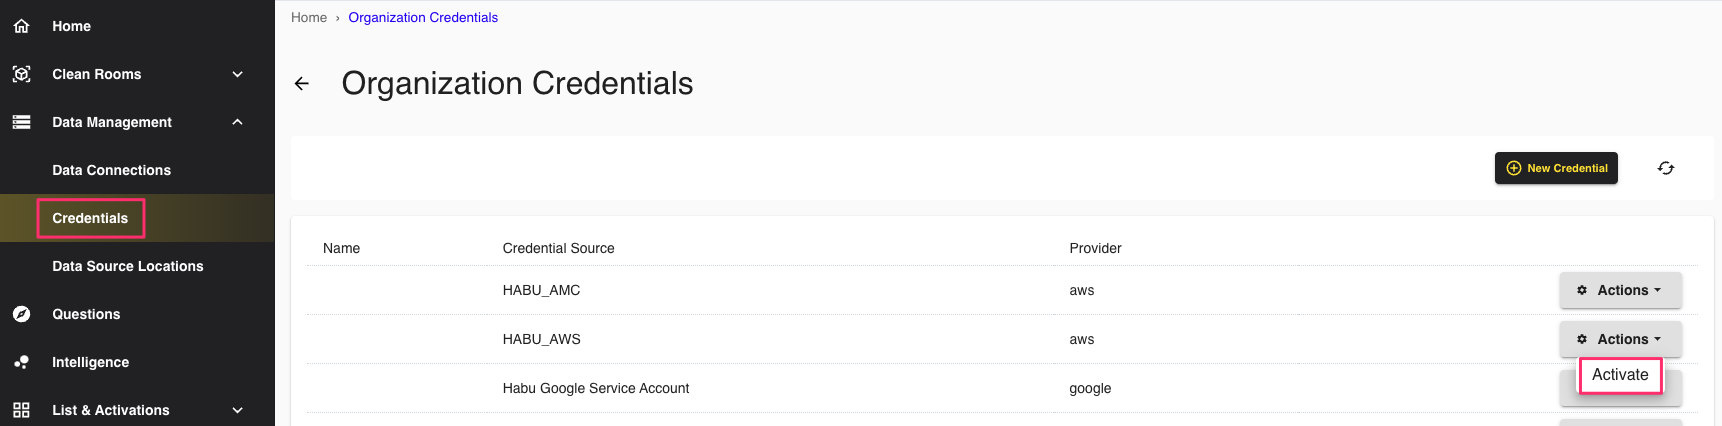Image resolution: width=1722 pixels, height=426 pixels.
Task: Open Actions dropdown for HABU_AMC
Action: point(1620,290)
